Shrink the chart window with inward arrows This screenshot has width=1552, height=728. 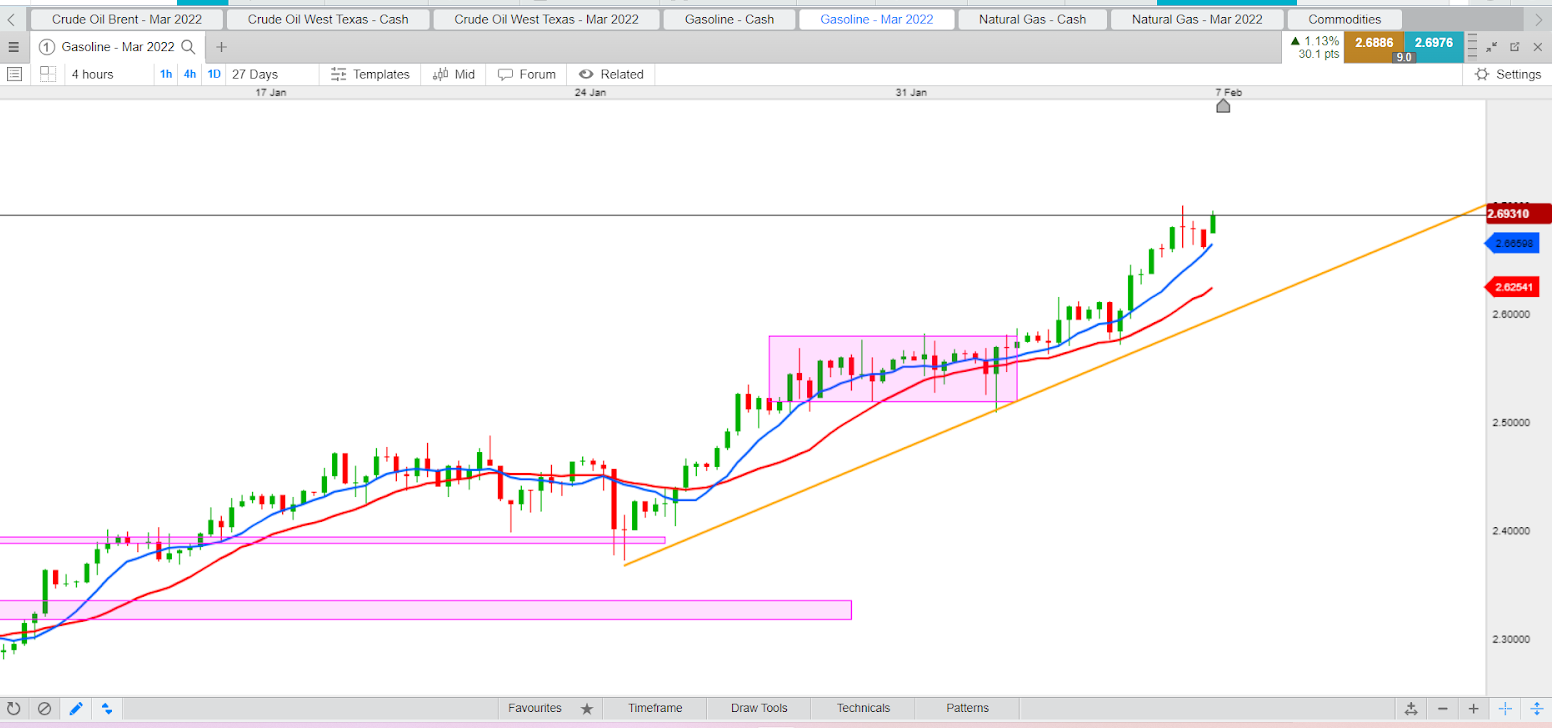tap(1492, 47)
